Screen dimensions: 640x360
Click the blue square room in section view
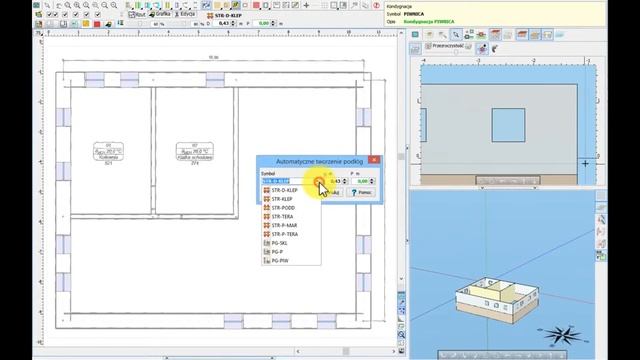(x=508, y=125)
